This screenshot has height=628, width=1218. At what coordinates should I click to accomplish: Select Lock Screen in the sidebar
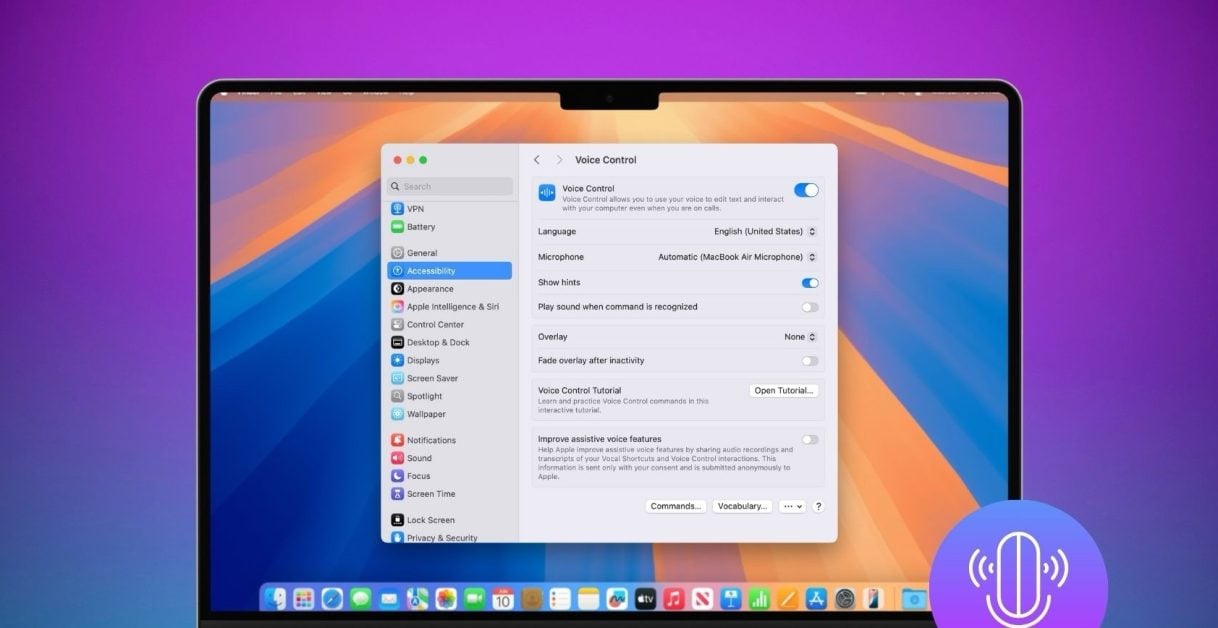[449, 521]
